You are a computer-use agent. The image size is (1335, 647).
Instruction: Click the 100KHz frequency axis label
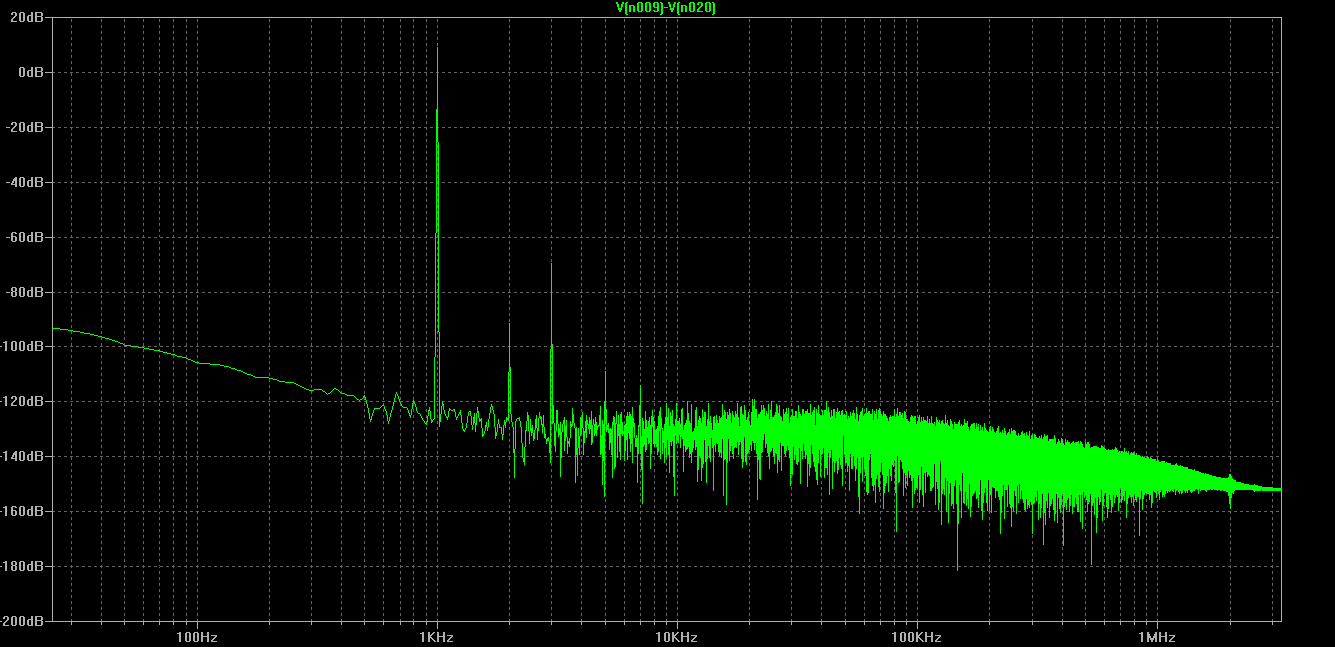point(917,637)
